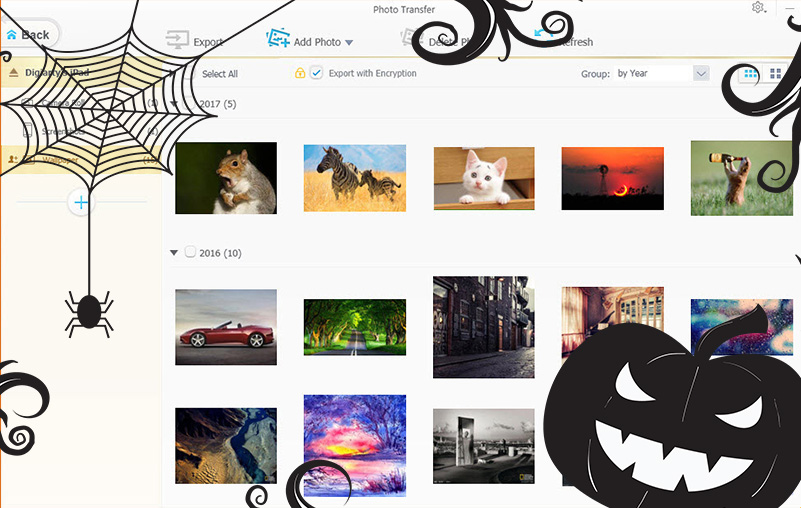Click the plus icon to add album
801x508 pixels.
[x=81, y=203]
